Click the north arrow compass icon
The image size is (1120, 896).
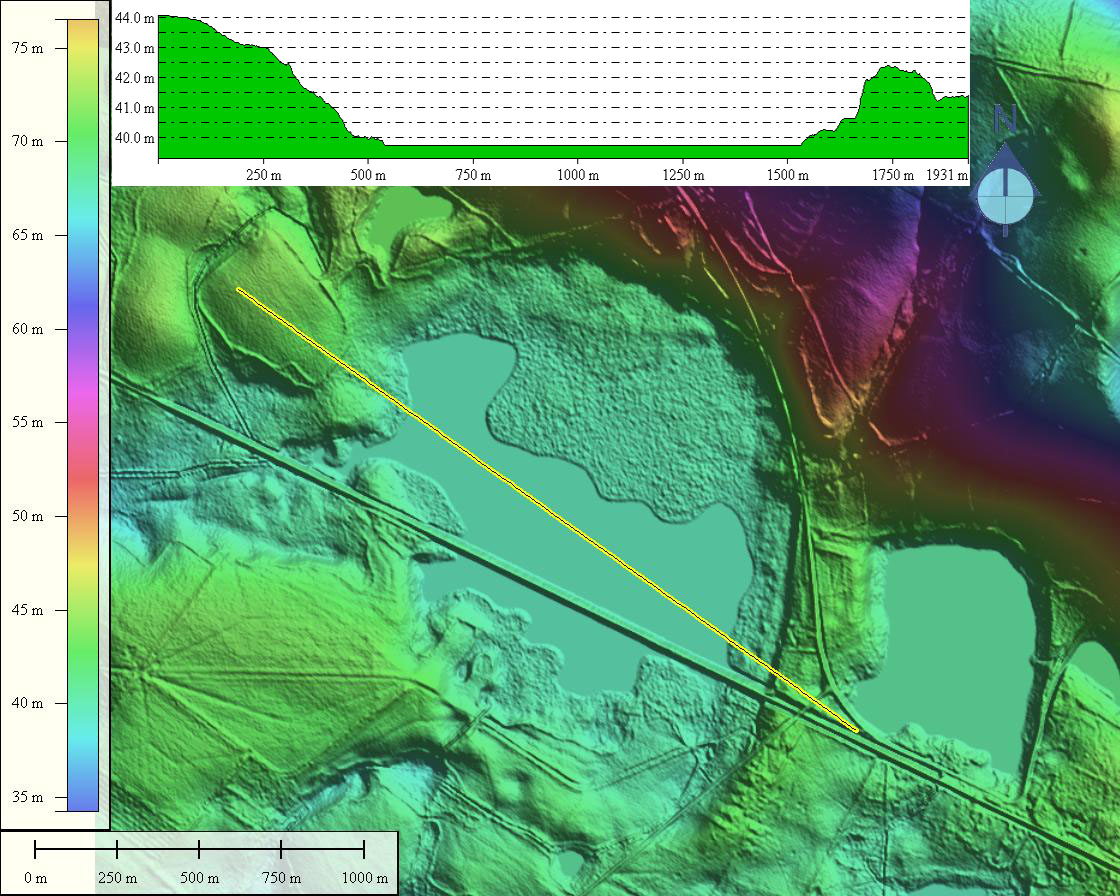tap(1005, 192)
